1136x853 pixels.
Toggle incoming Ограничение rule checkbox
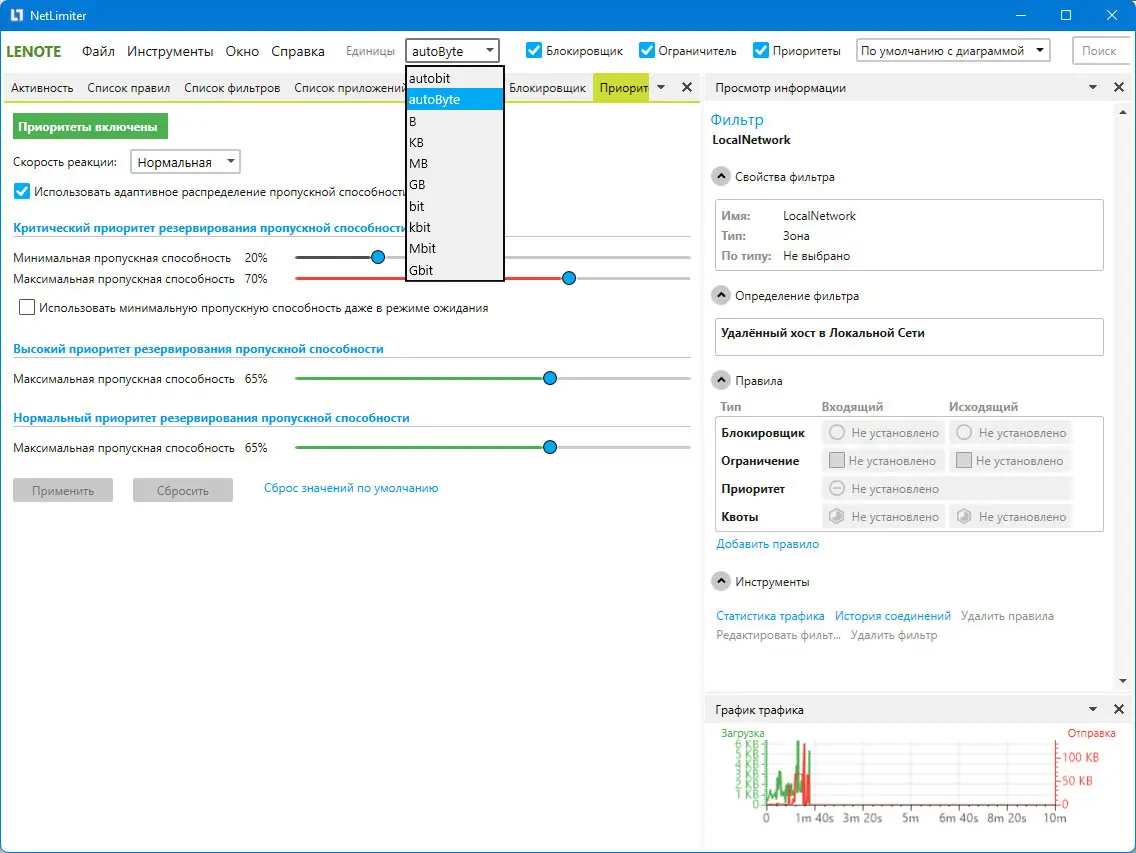(837, 460)
